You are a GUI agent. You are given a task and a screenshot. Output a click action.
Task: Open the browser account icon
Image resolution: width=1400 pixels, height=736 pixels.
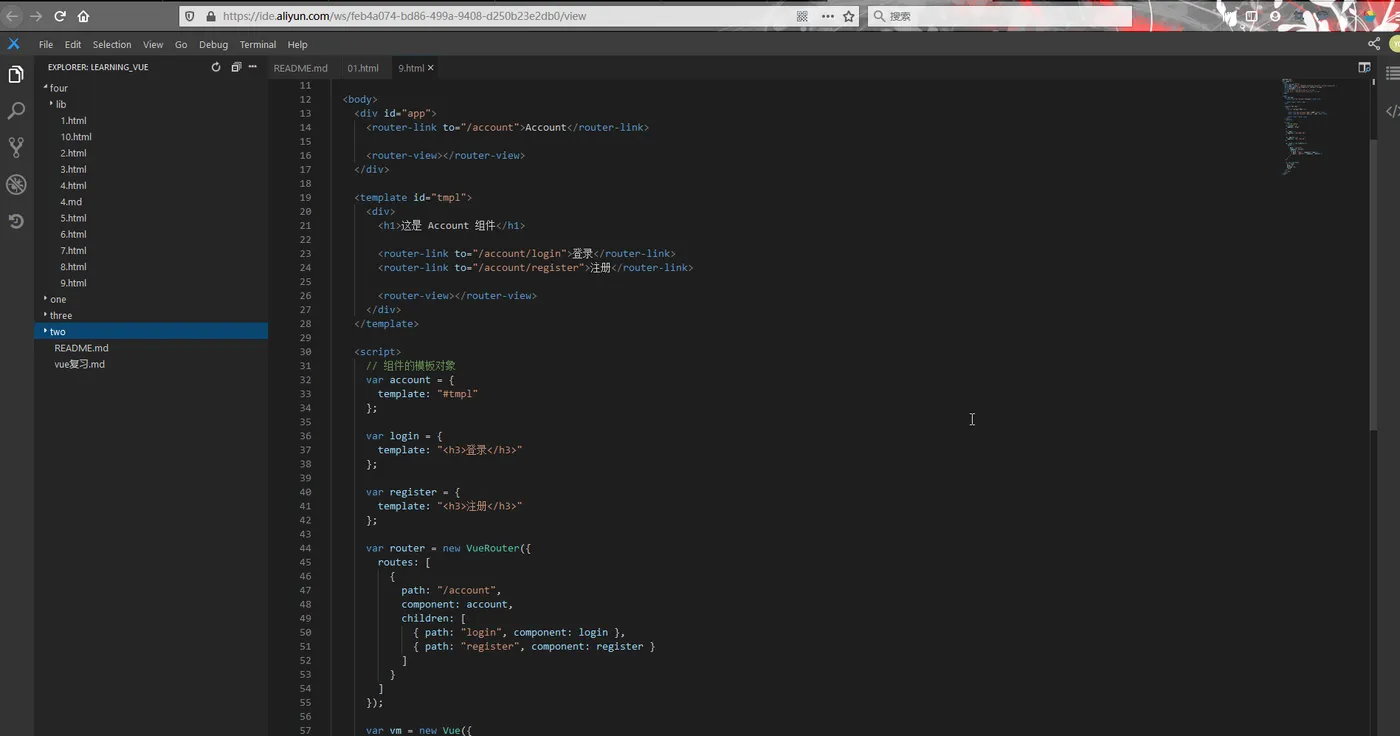1275,16
